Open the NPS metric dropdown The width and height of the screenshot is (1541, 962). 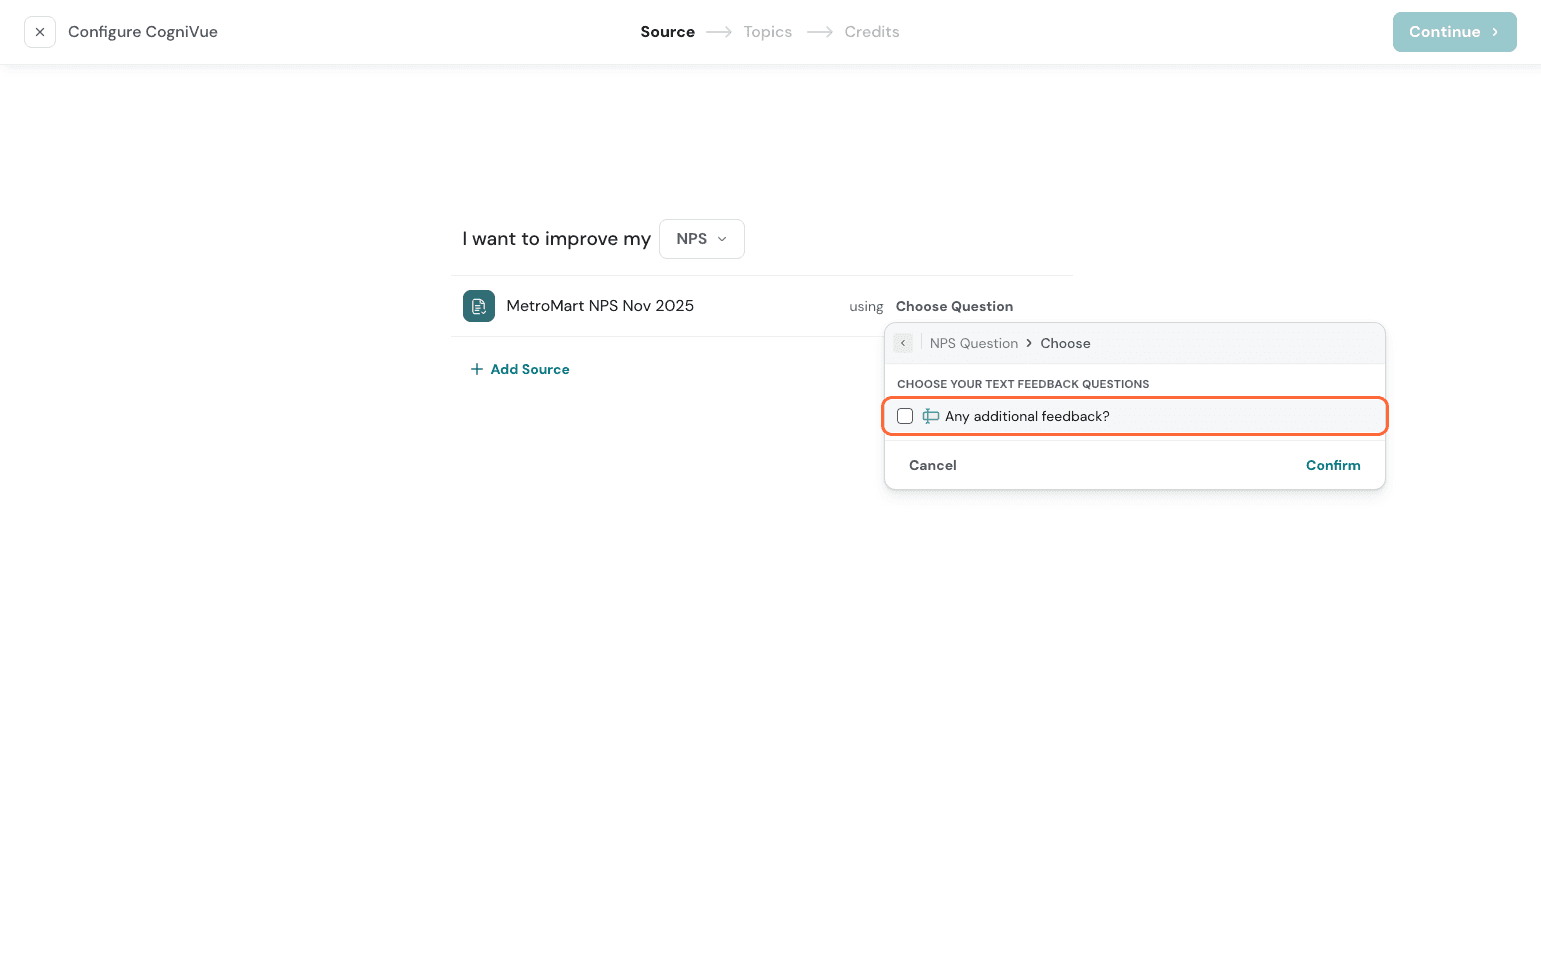coord(701,239)
